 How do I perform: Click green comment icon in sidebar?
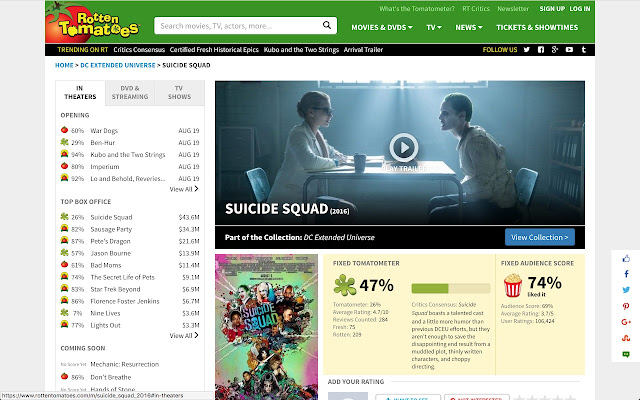626,354
